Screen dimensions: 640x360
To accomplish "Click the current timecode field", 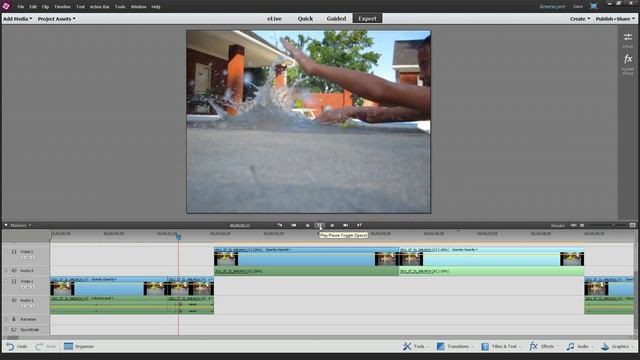I will 240,226.
